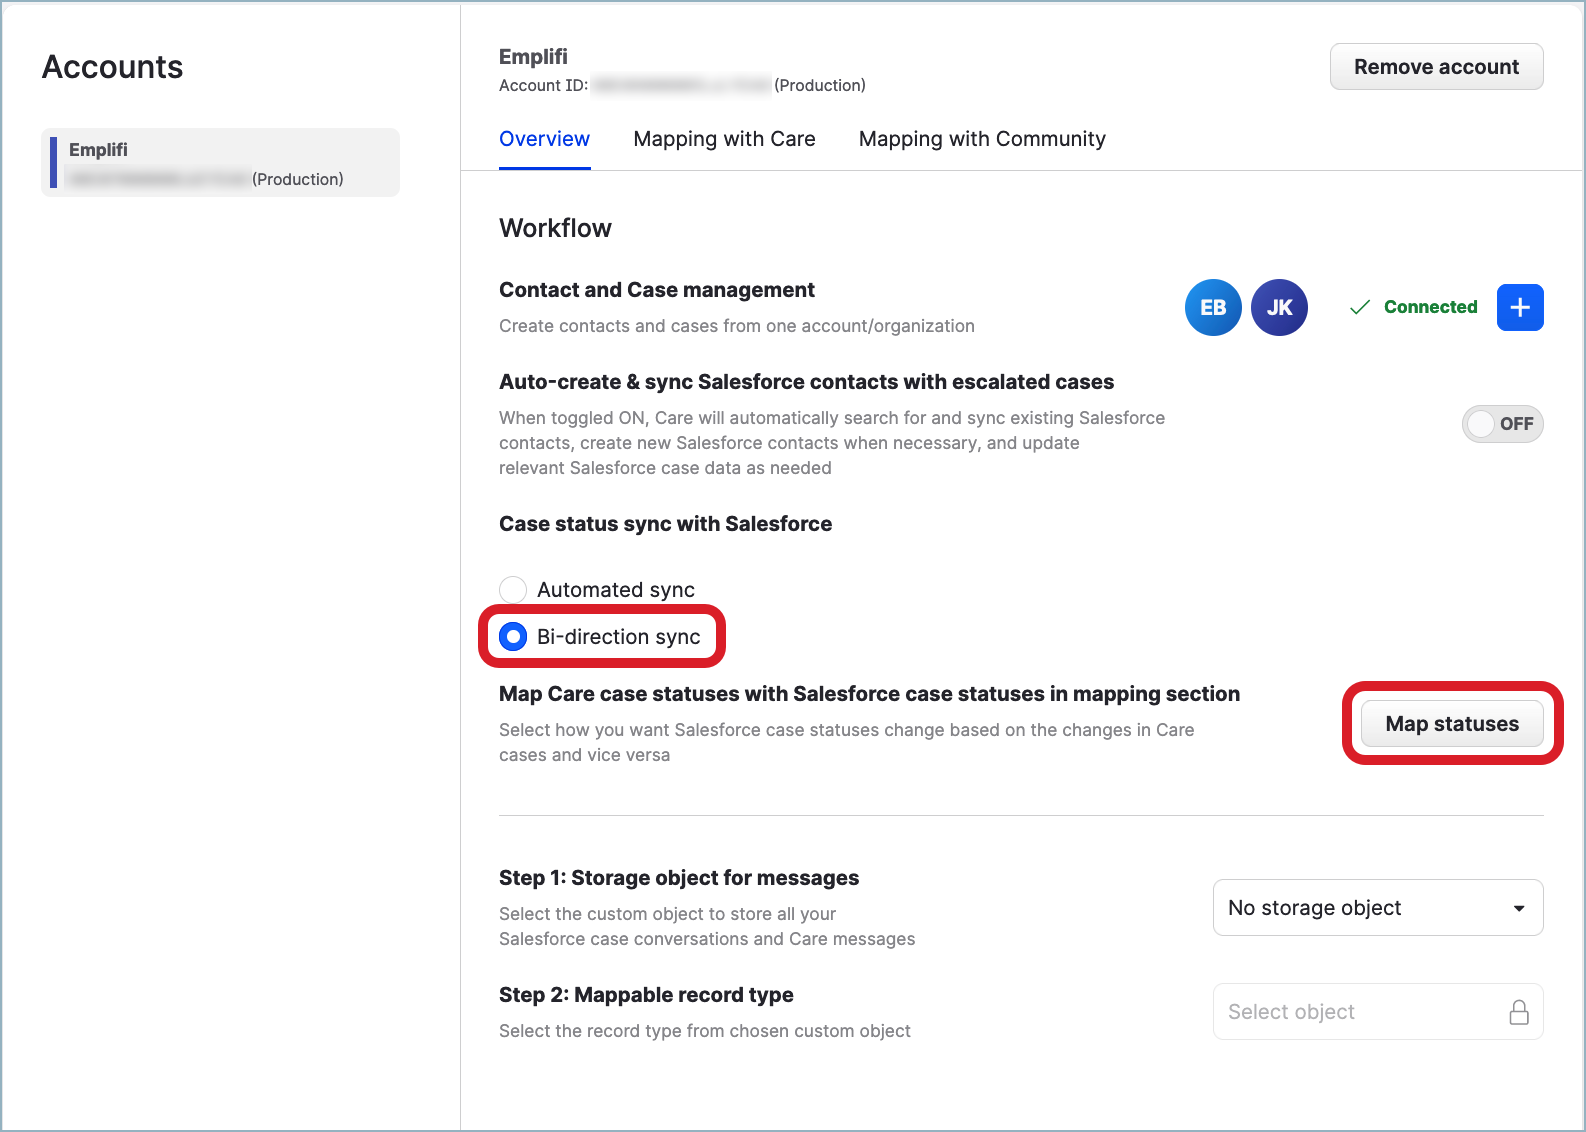Switch to the Overview tab
This screenshot has width=1586, height=1132.
point(544,139)
